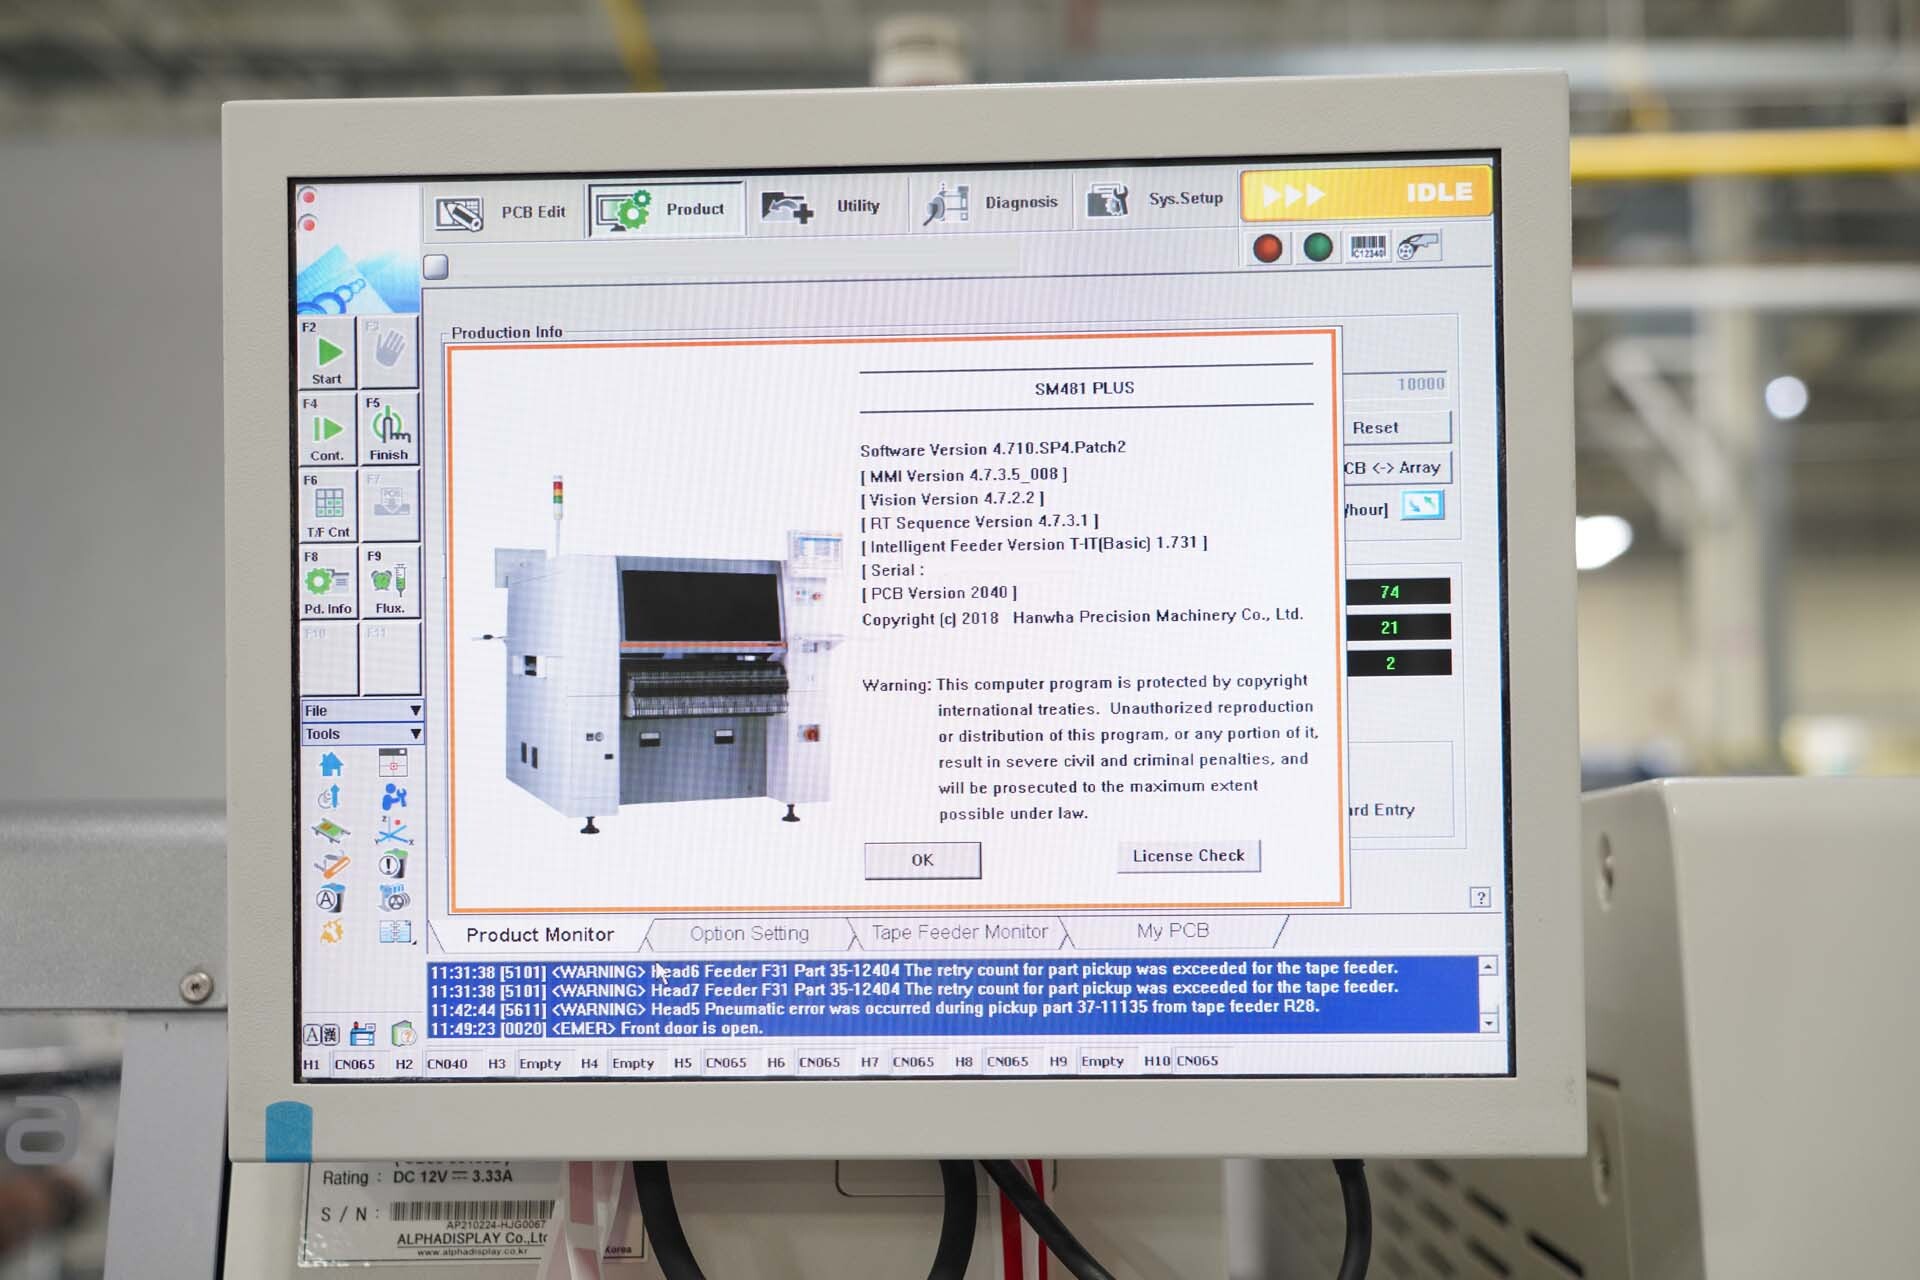Click the F3 hand stop icon

coord(389,352)
